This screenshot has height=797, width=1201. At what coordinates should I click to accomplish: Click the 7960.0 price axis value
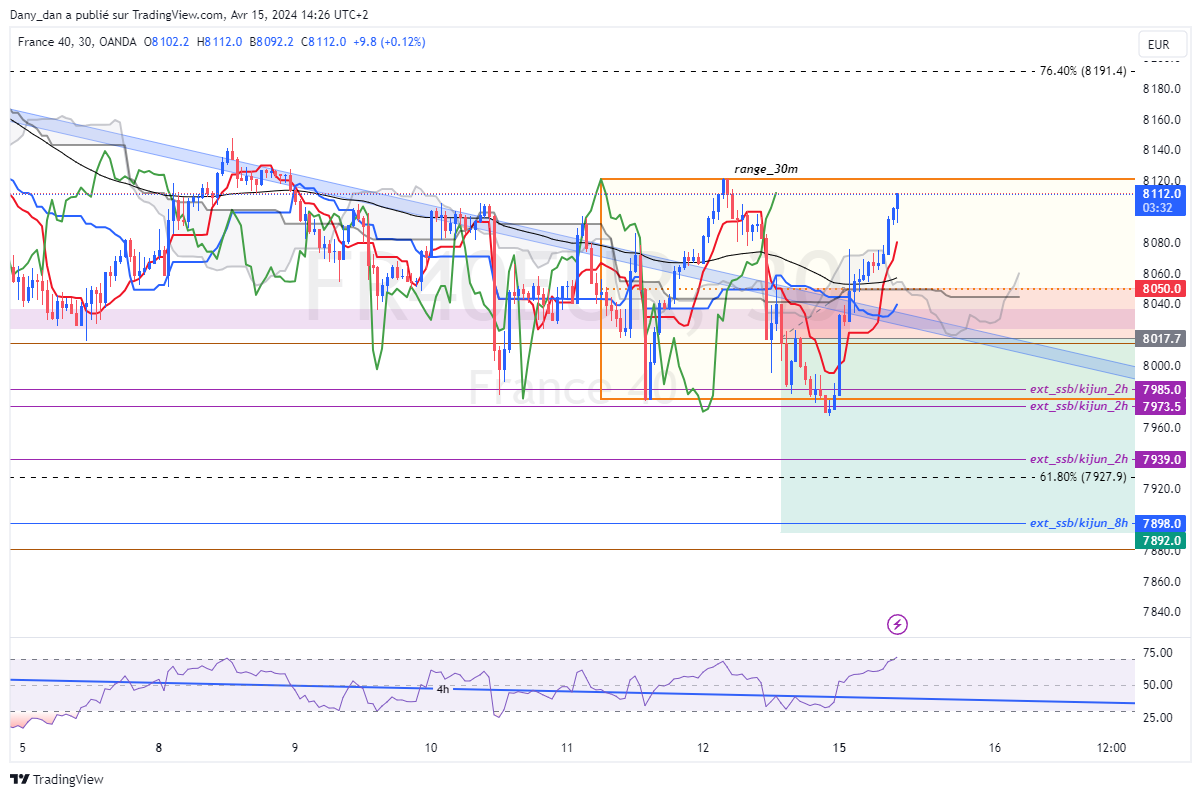[1161, 428]
